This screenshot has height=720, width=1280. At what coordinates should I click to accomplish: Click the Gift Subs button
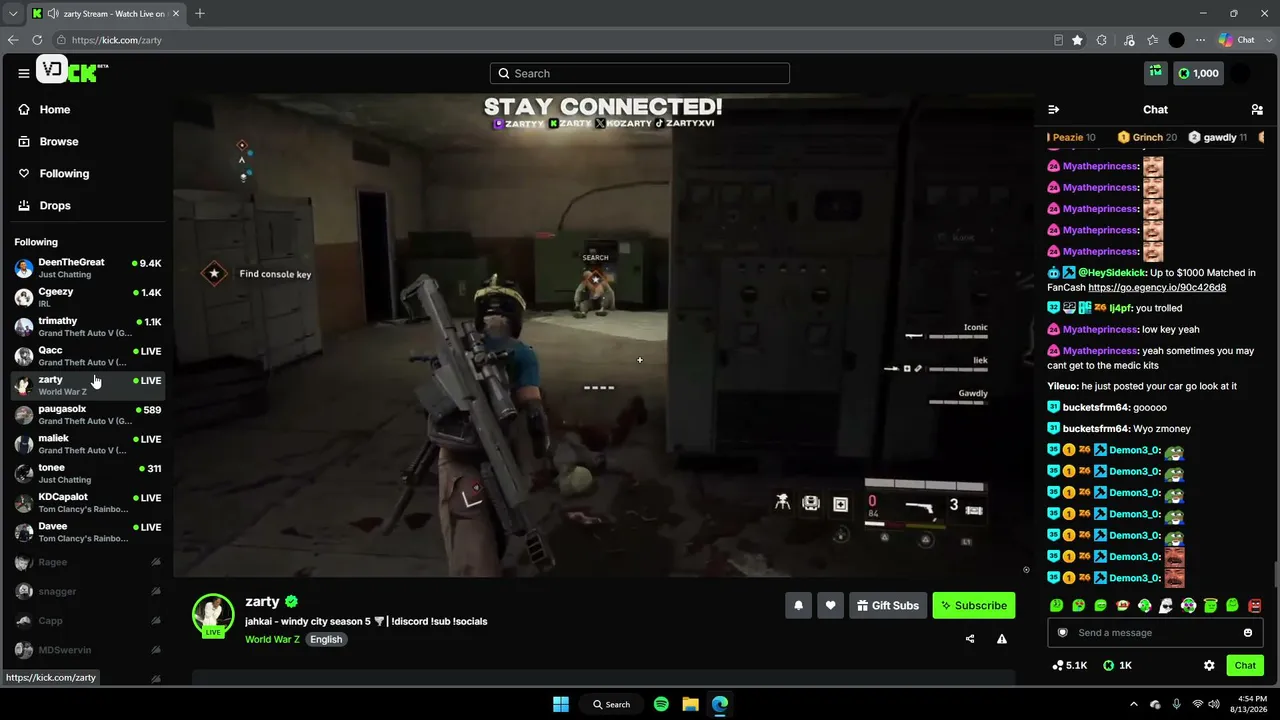click(x=888, y=605)
